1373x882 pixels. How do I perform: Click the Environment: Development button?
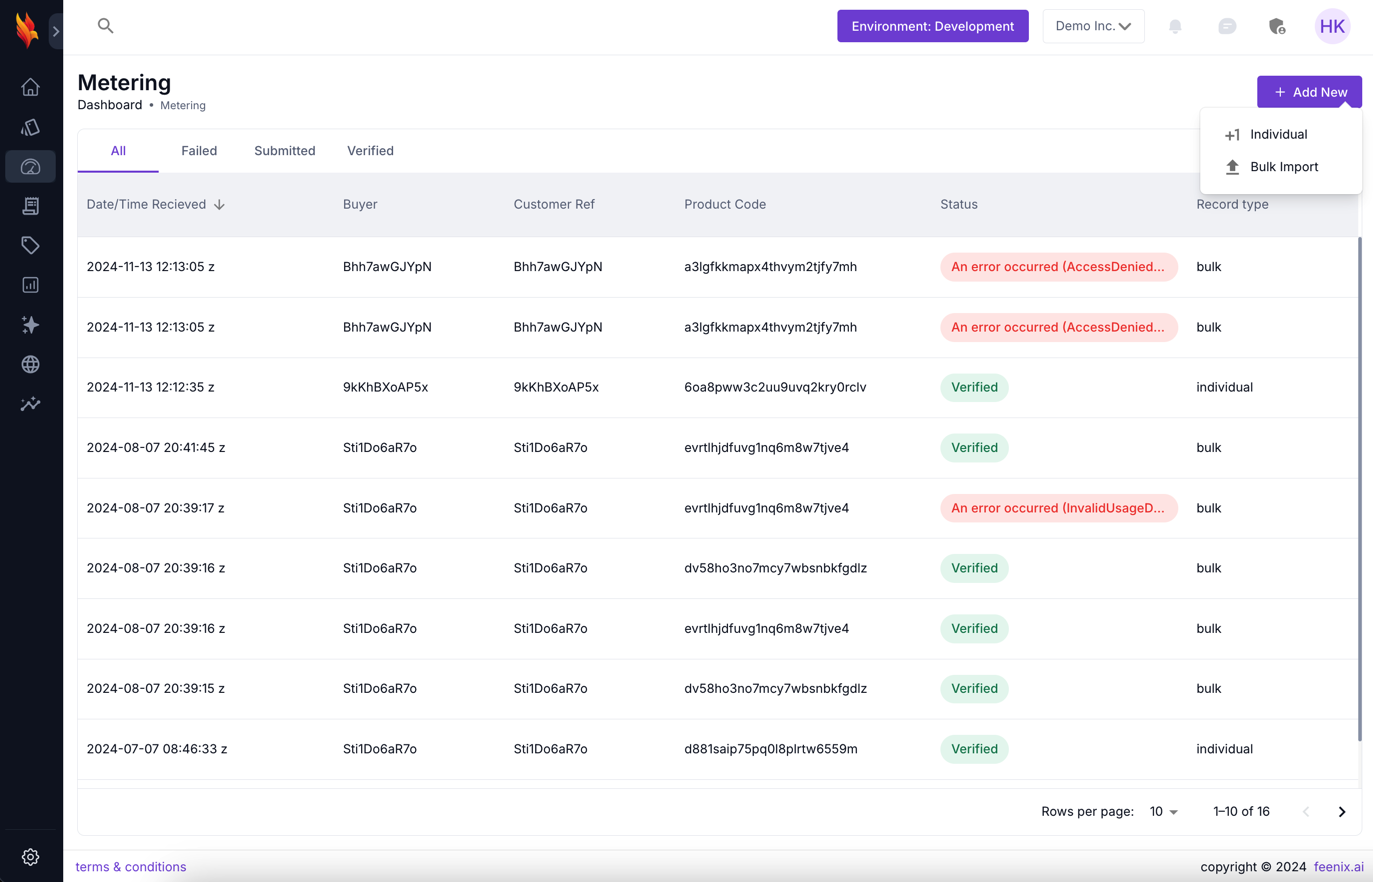tap(932, 26)
